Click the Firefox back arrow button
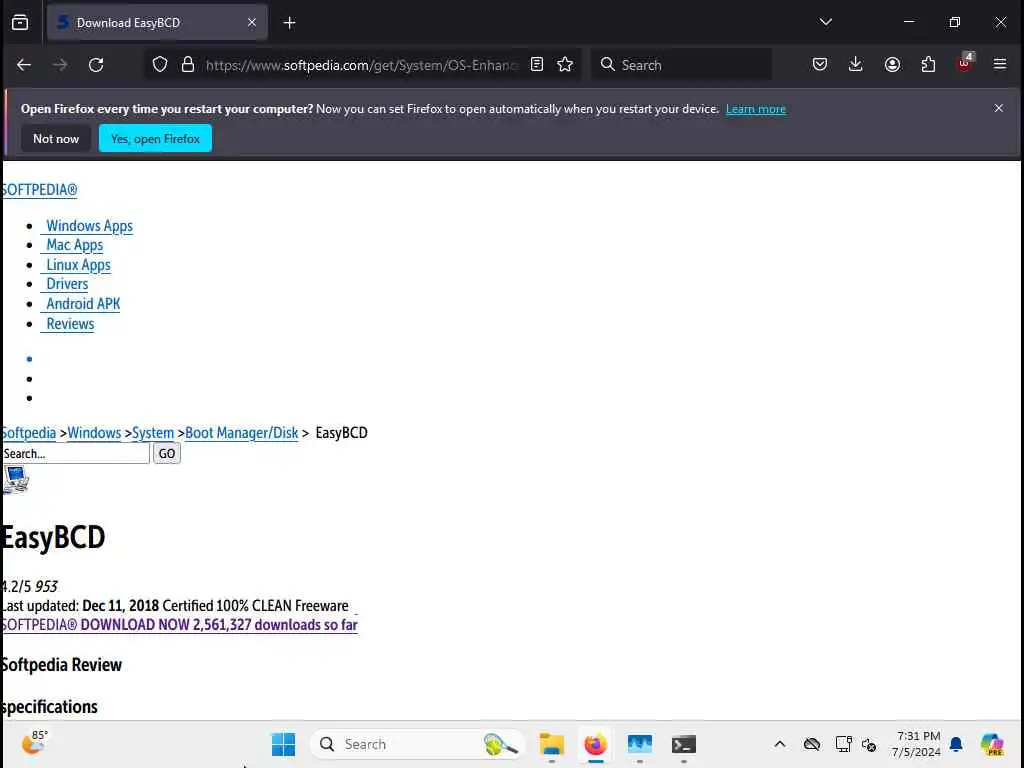 pyautogui.click(x=24, y=65)
